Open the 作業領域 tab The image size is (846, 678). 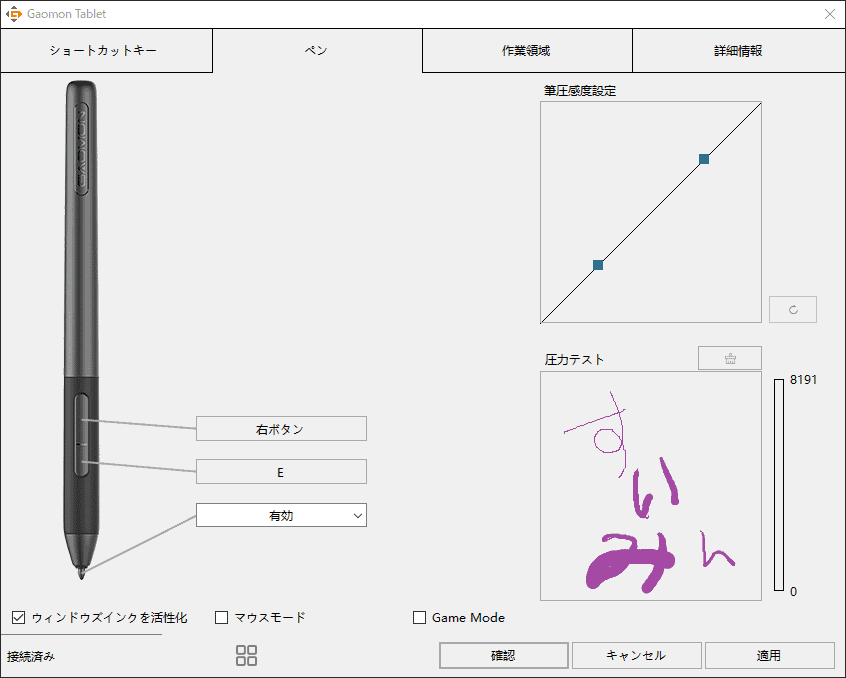[x=527, y=51]
